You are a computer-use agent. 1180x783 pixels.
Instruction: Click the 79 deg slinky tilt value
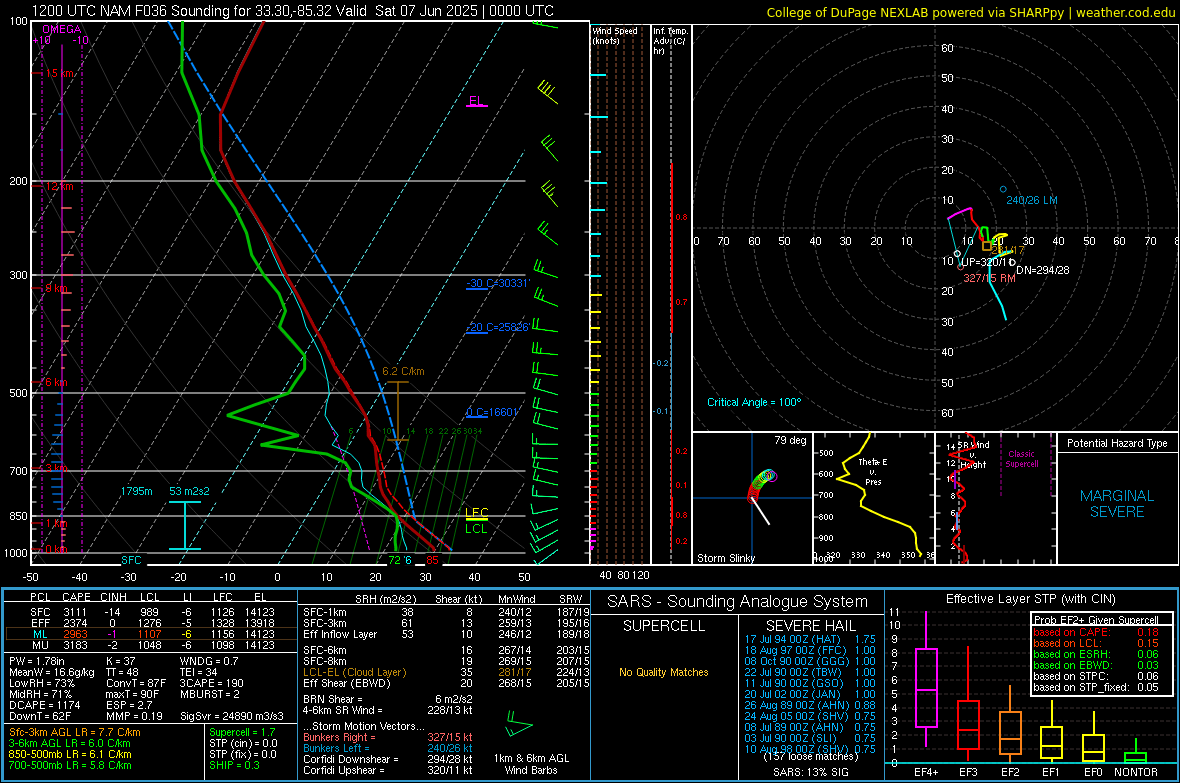[790, 440]
